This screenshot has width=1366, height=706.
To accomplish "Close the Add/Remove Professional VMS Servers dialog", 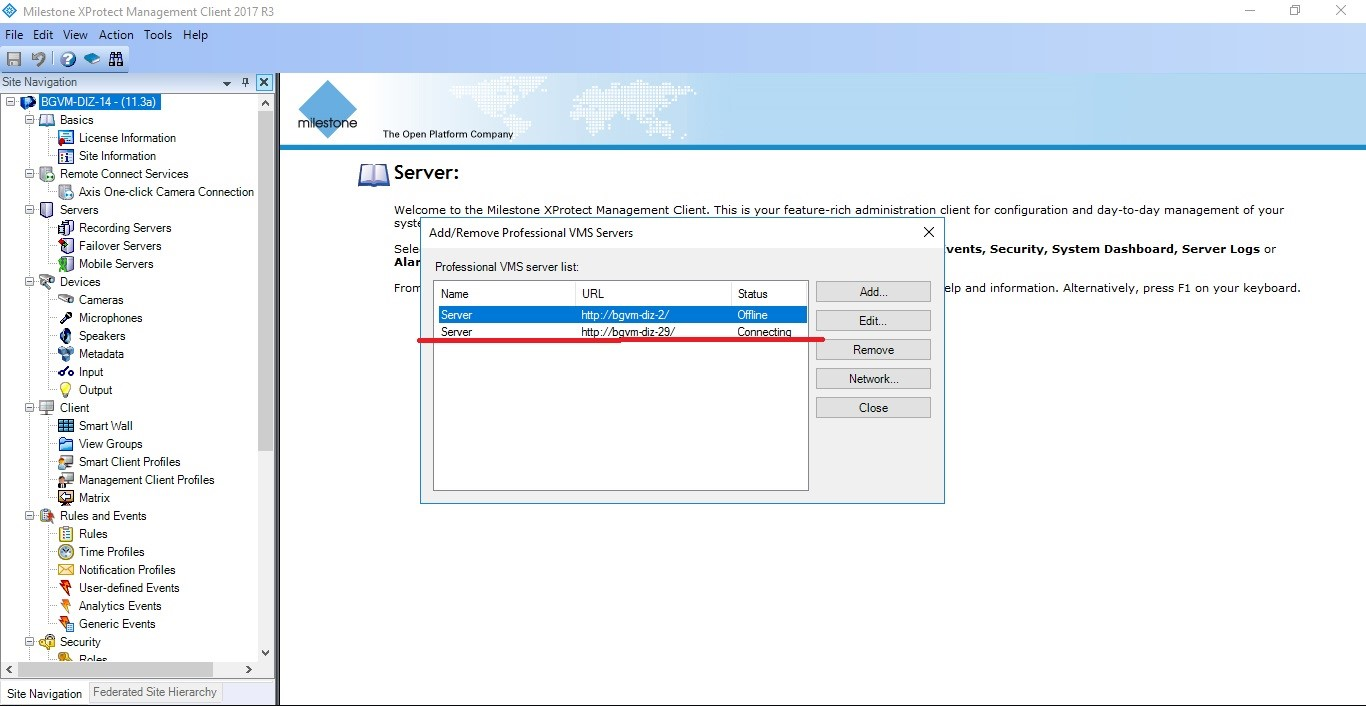I will click(x=928, y=232).
